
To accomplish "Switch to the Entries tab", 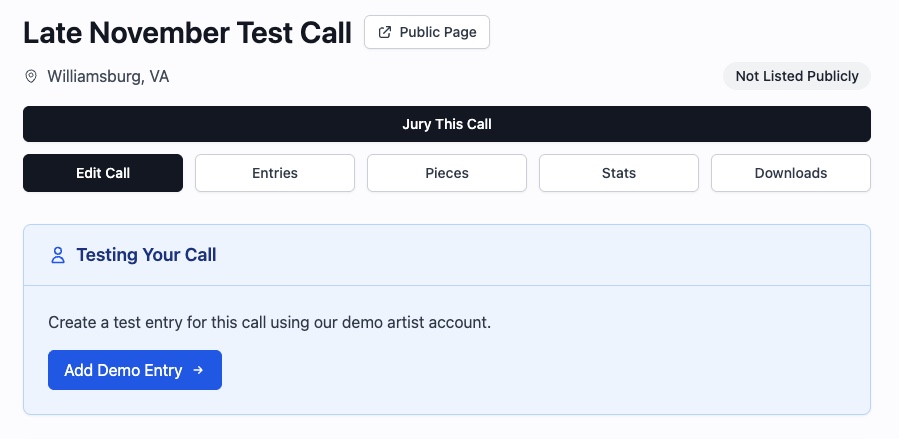I will click(275, 173).
